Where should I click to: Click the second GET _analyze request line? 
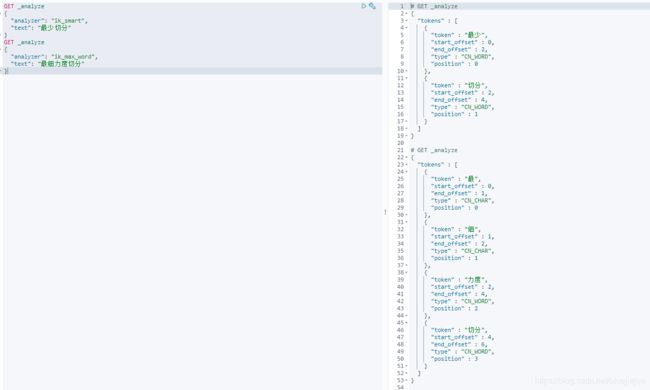(x=24, y=42)
